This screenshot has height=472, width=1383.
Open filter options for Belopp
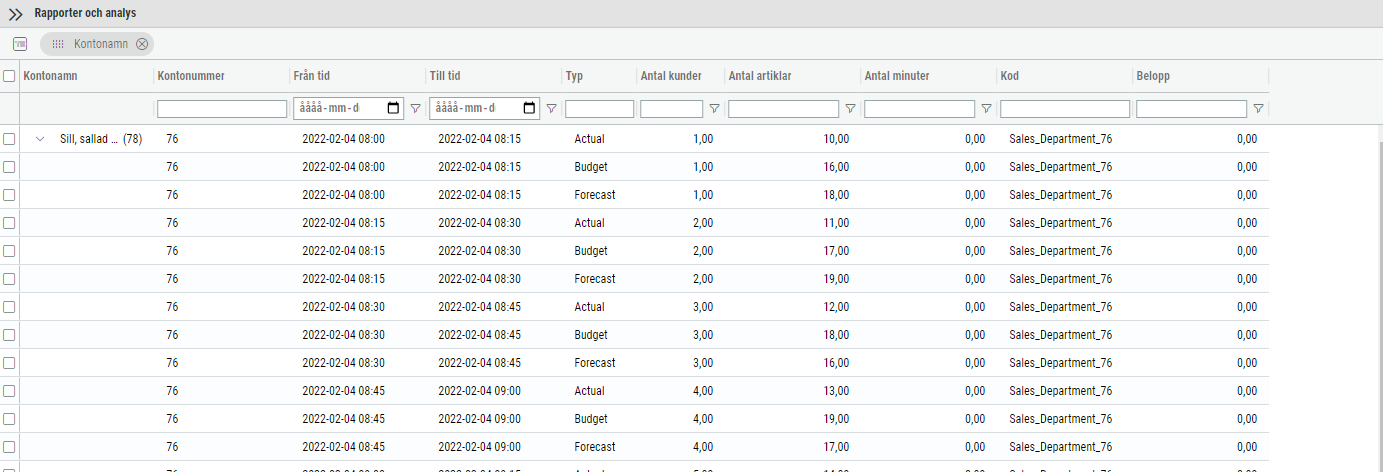[1258, 109]
